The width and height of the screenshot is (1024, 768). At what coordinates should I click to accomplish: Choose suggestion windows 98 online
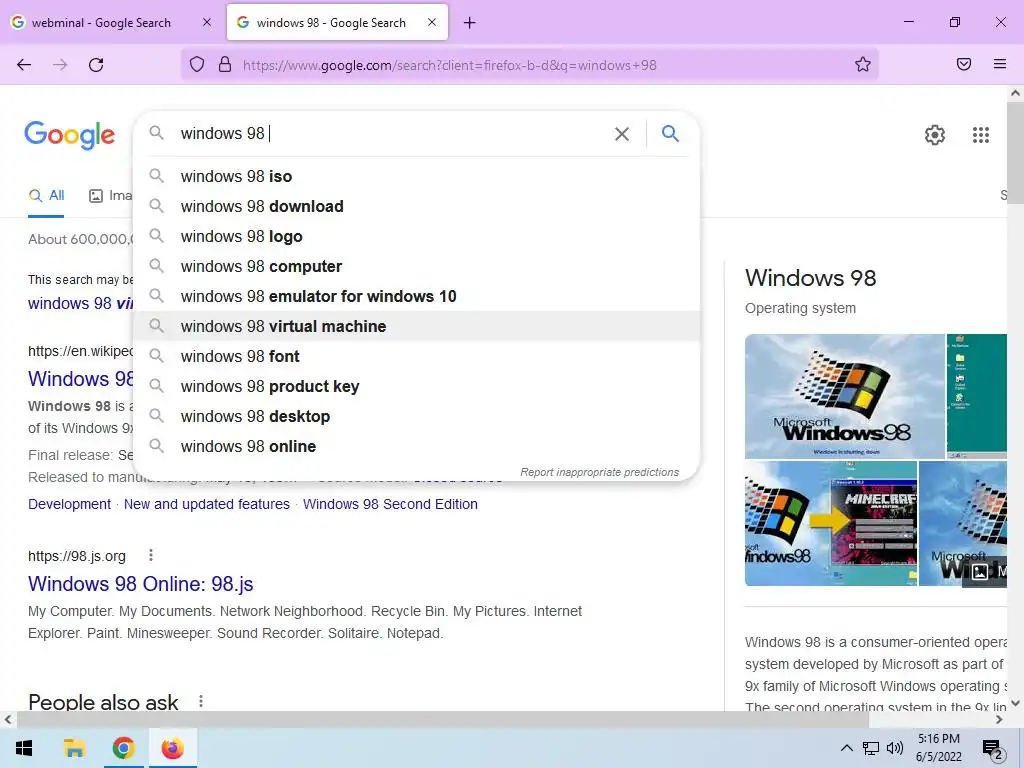[x=416, y=447]
